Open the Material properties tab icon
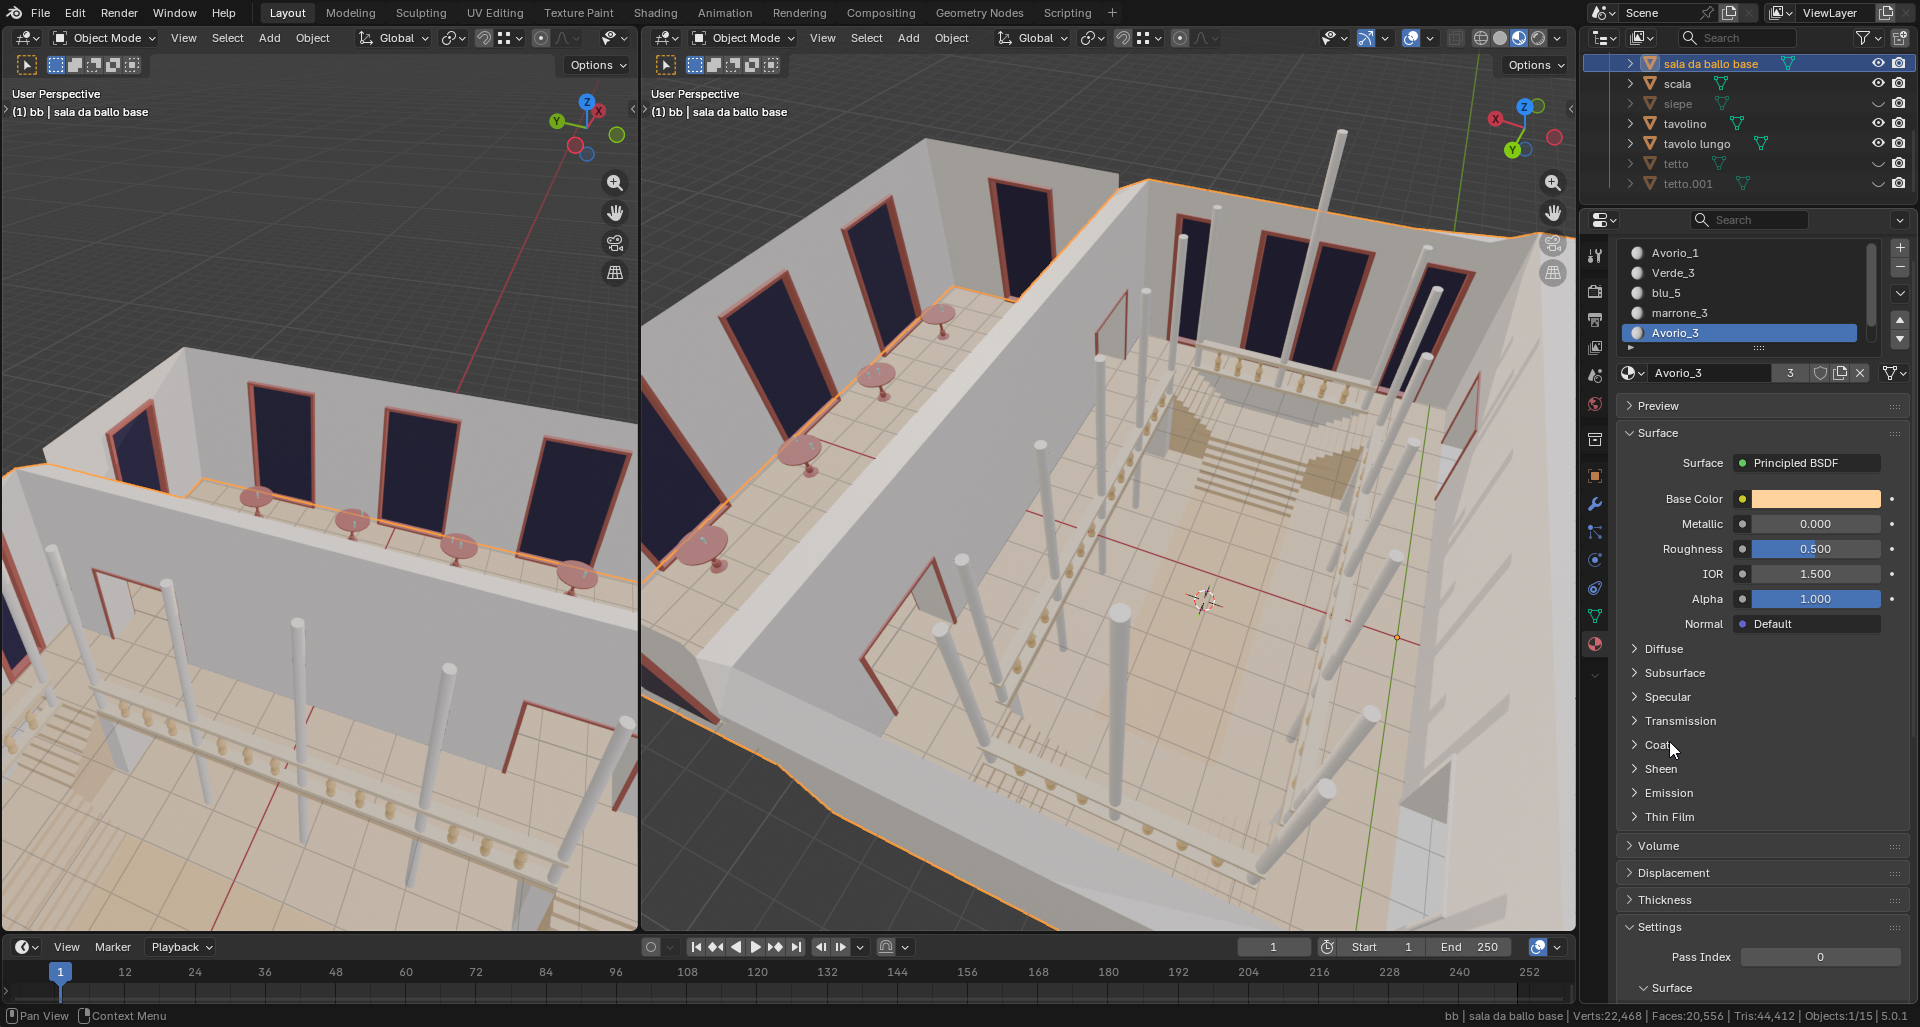This screenshot has width=1920, height=1027. pos(1595,644)
